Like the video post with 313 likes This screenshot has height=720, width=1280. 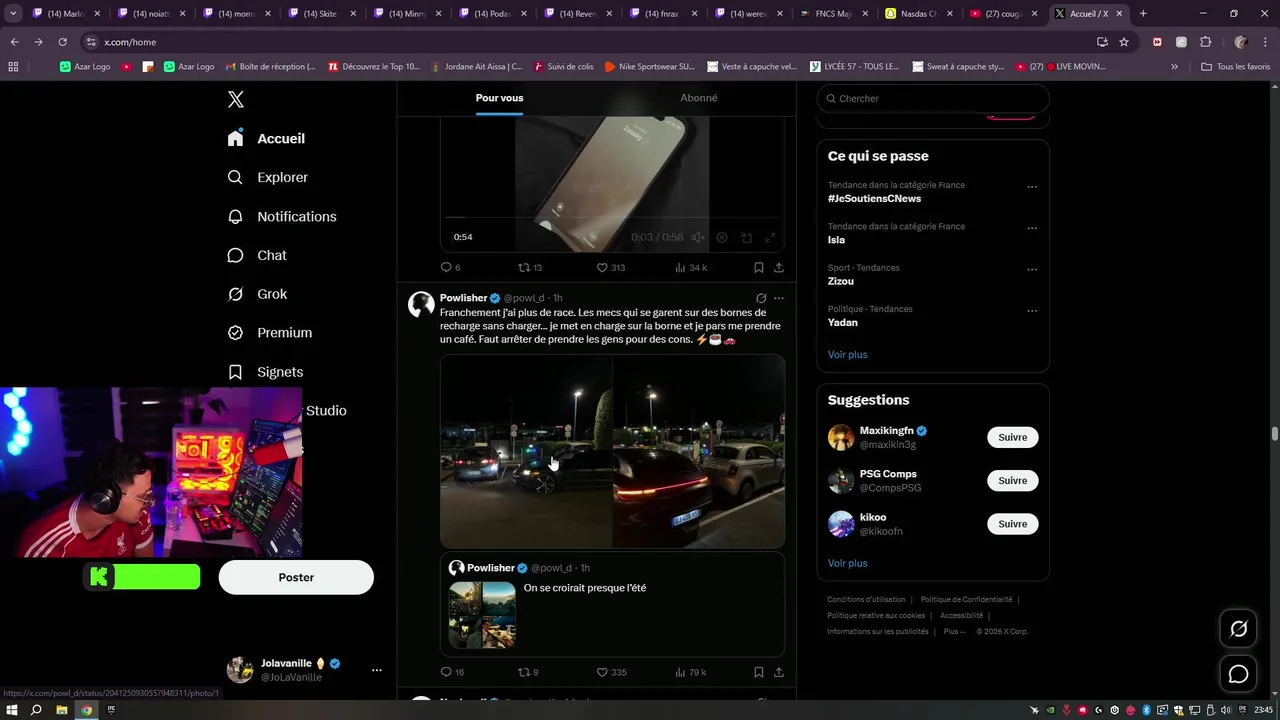point(610,267)
